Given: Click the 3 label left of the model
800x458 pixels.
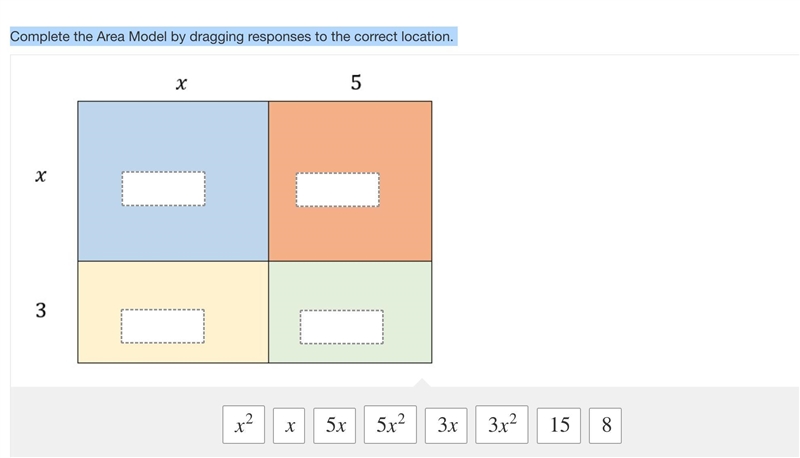Looking at the screenshot, I should pos(41,310).
